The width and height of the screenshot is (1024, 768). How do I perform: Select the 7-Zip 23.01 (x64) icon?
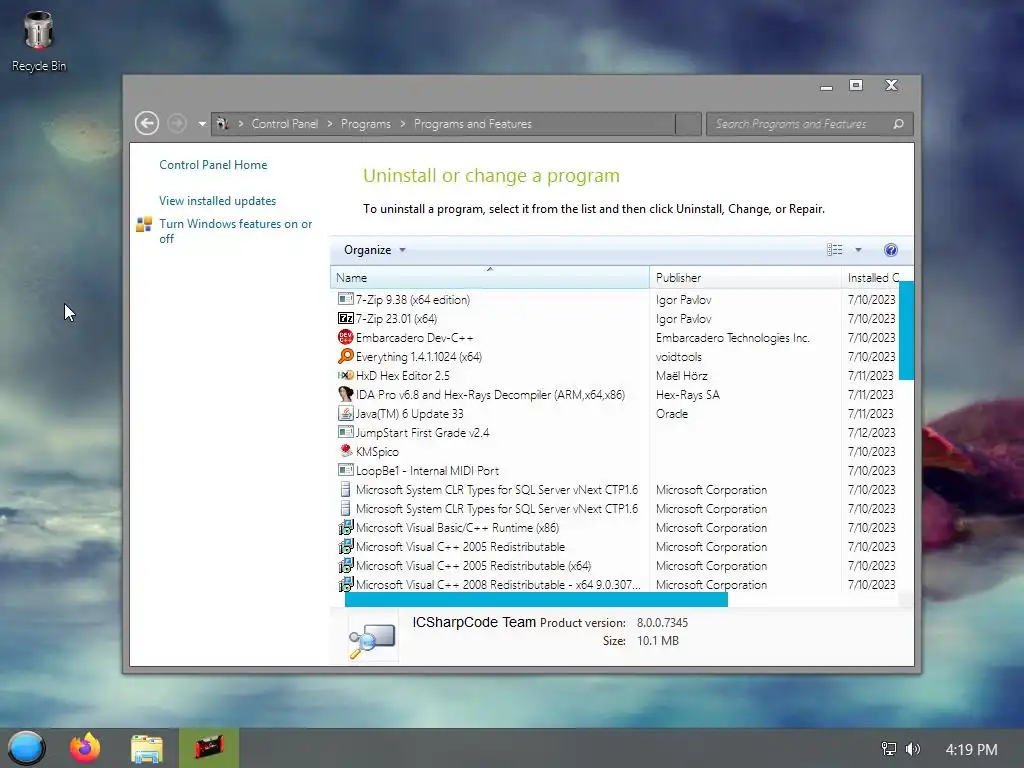[345, 318]
